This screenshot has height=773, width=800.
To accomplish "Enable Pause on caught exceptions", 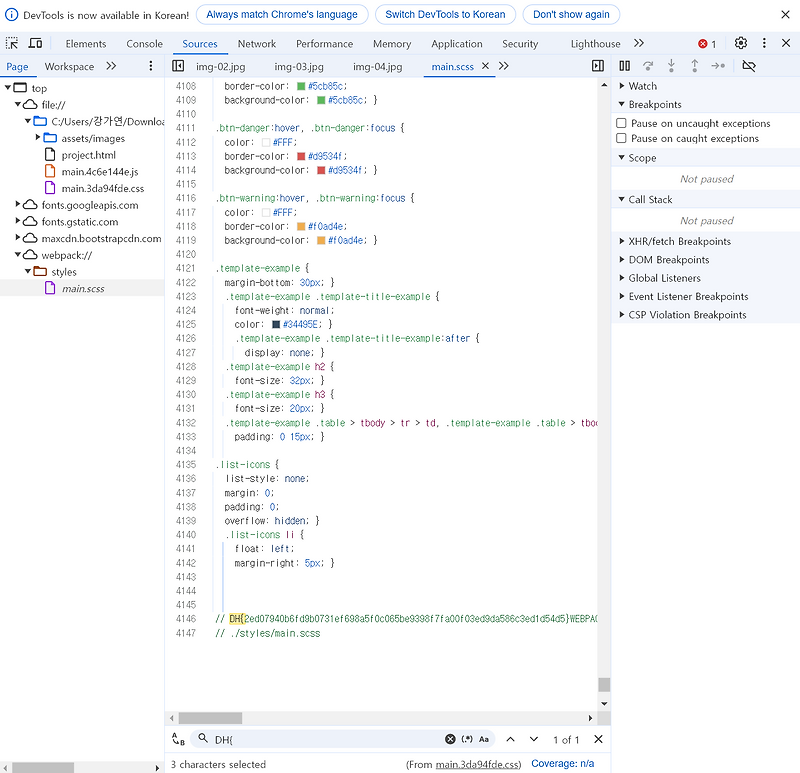I will click(x=622, y=138).
